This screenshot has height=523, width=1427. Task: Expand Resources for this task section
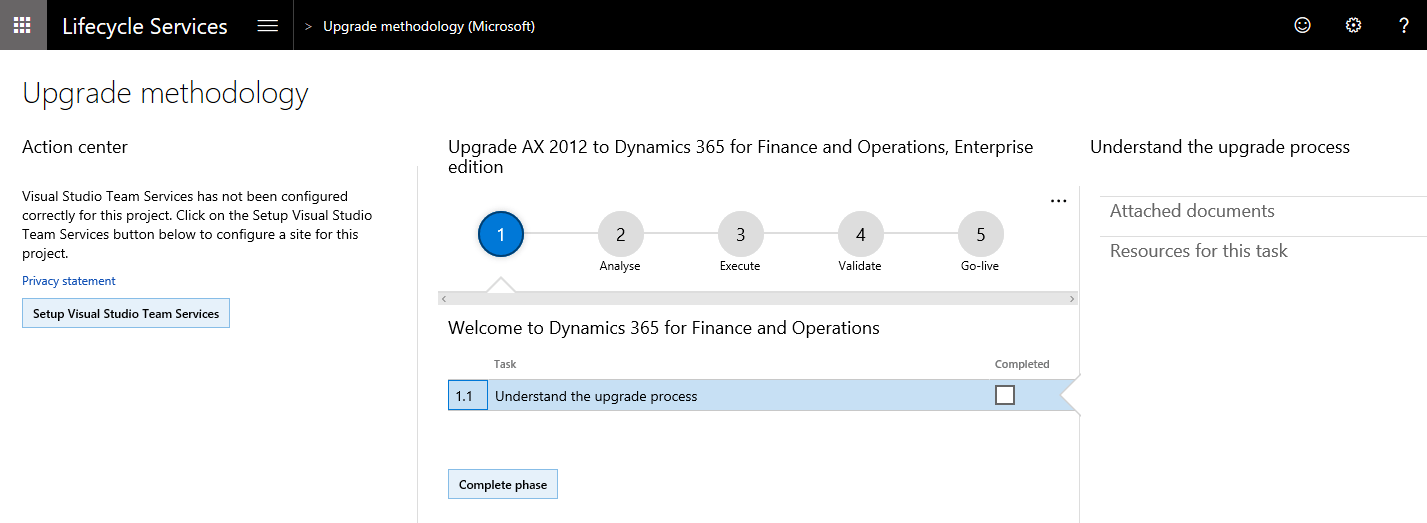1198,251
